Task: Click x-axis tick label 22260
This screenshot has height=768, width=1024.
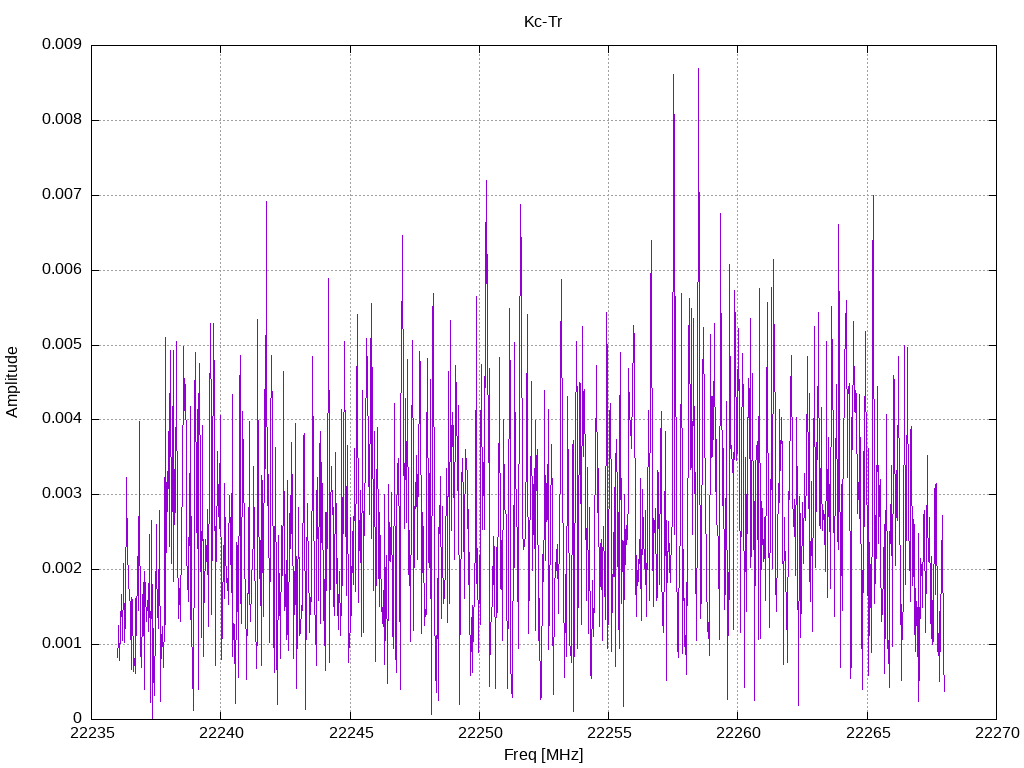Action: [738, 733]
